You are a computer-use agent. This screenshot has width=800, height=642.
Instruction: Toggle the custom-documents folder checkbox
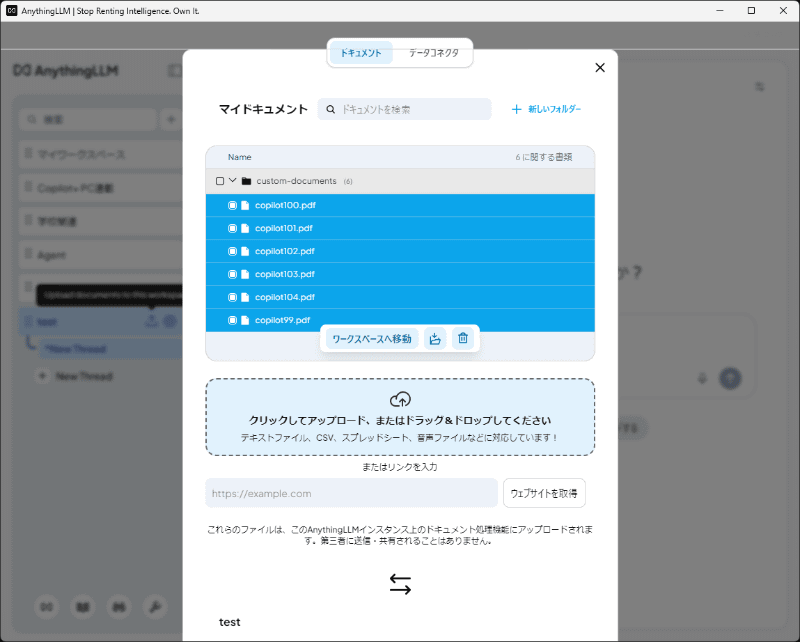click(220, 181)
